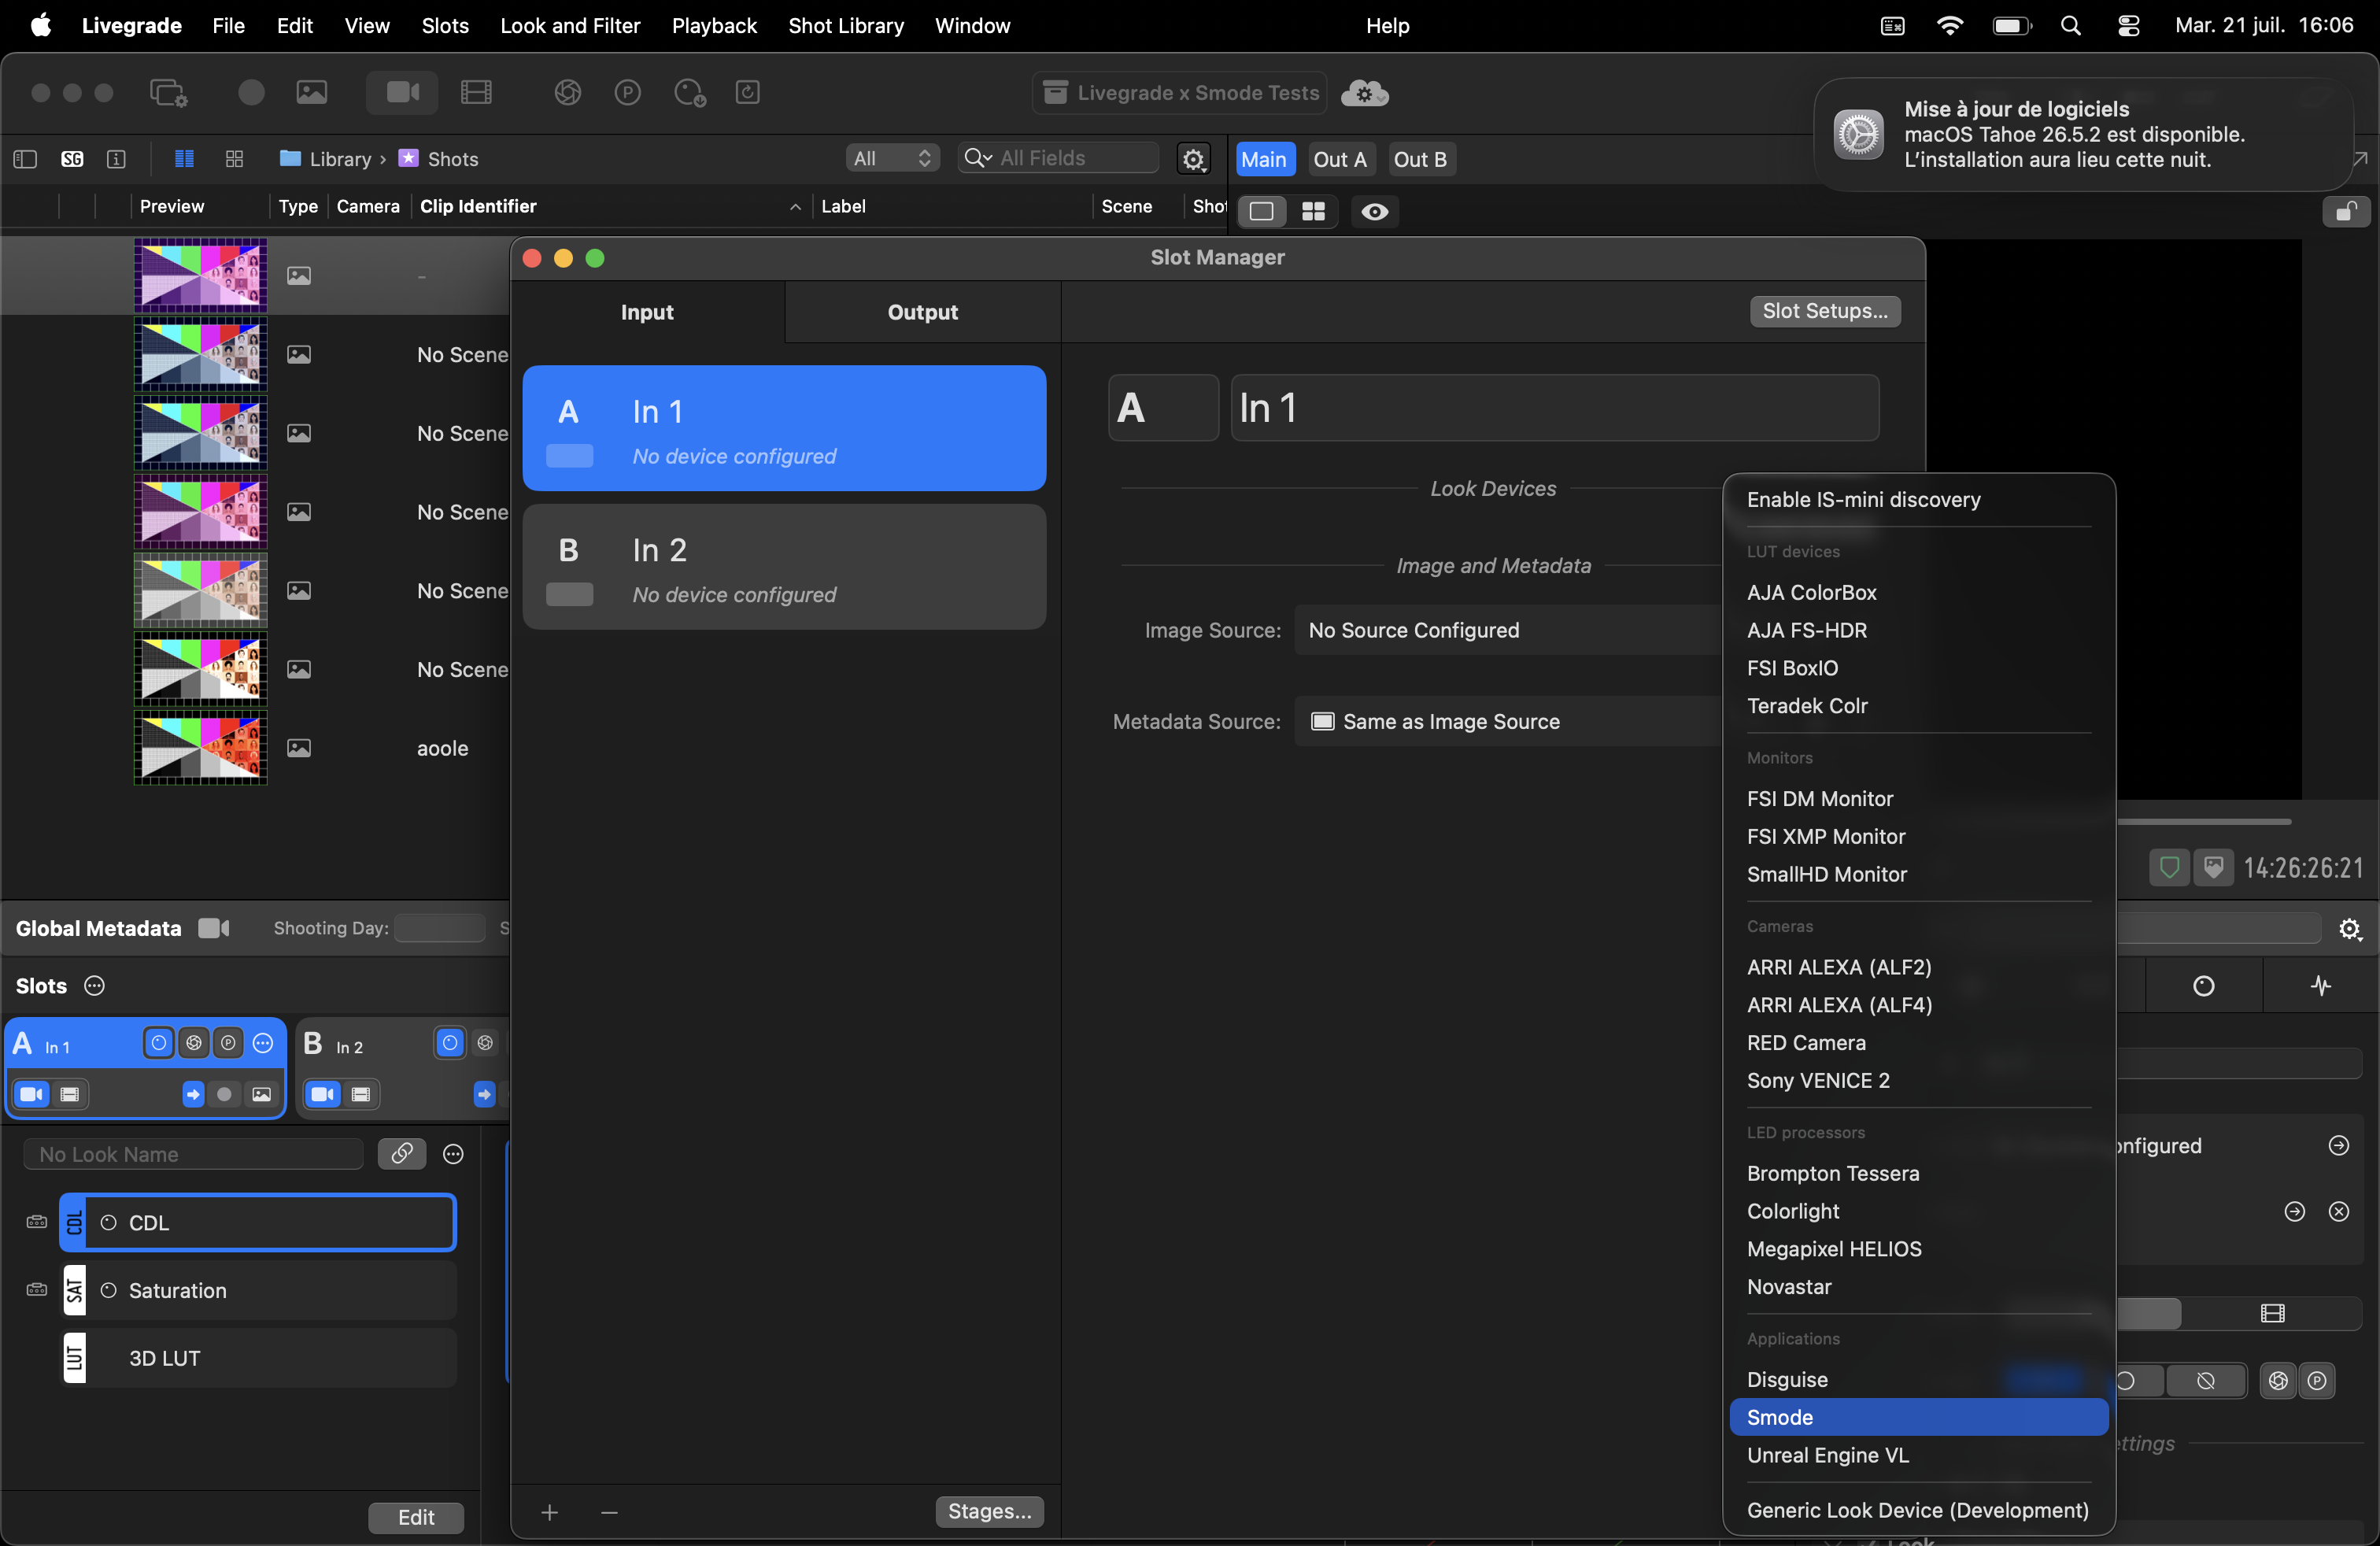Image resolution: width=2380 pixels, height=1546 pixels.
Task: Toggle aperture button on slot A
Action: point(193,1043)
